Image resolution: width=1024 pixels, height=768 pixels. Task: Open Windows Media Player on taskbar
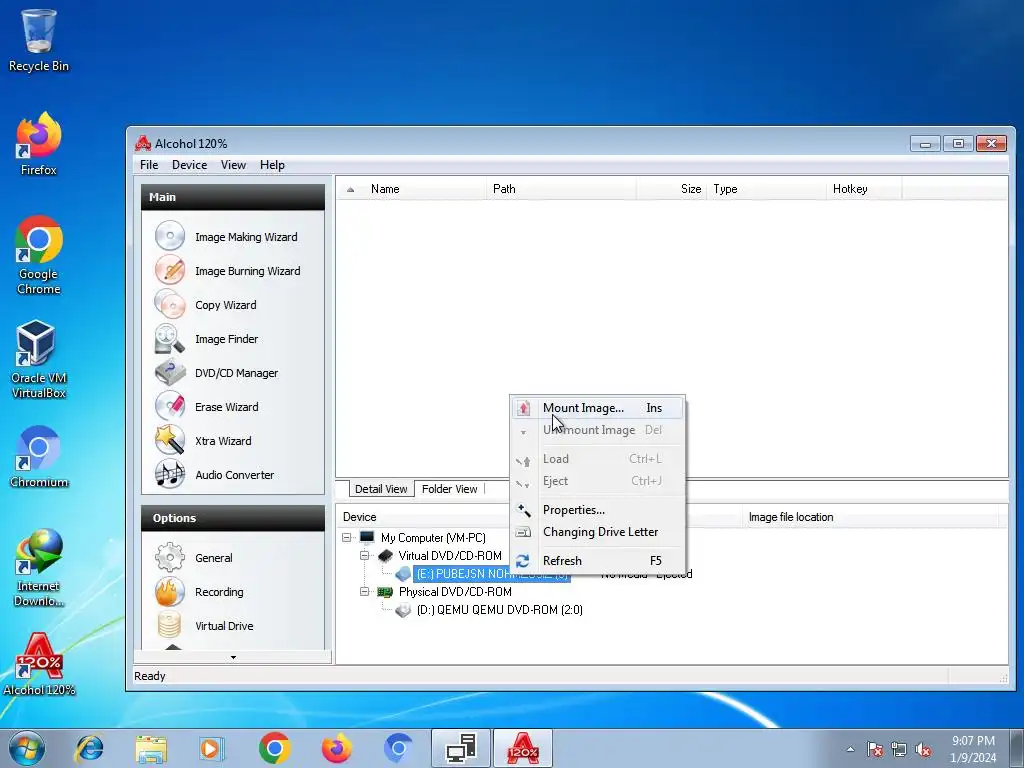pos(212,748)
